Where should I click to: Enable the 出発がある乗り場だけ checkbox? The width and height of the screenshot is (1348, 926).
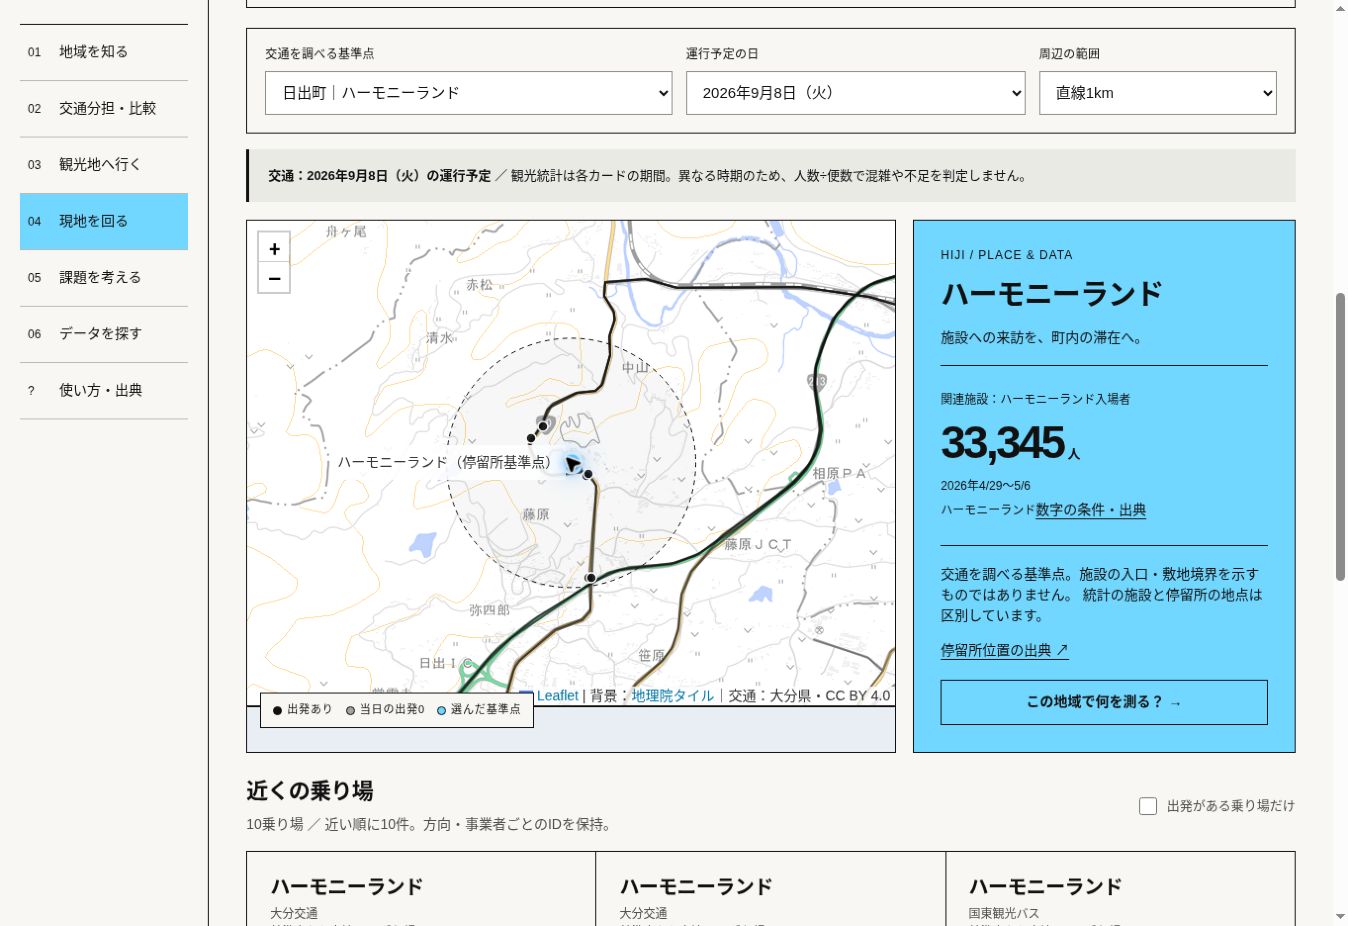1148,806
